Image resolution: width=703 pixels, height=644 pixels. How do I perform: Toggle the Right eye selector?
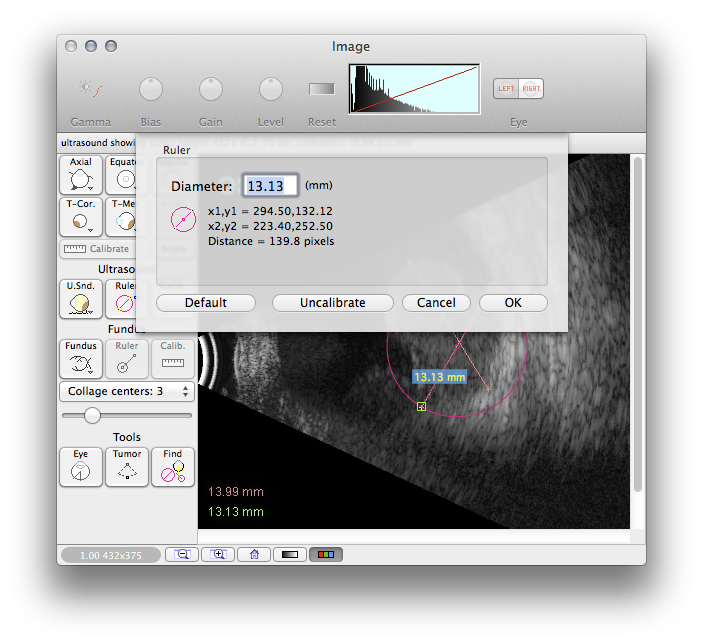(x=531, y=89)
